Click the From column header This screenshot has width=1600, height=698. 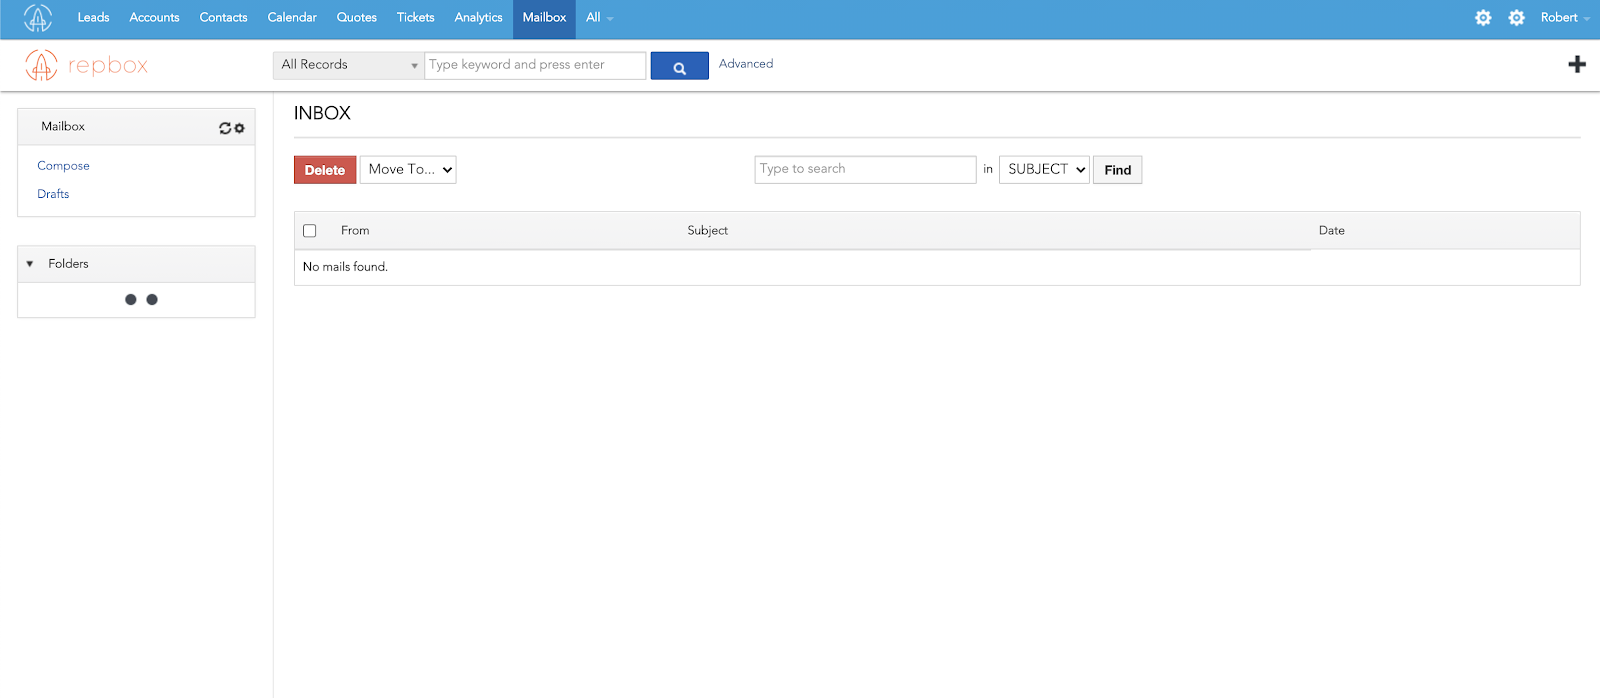point(355,231)
